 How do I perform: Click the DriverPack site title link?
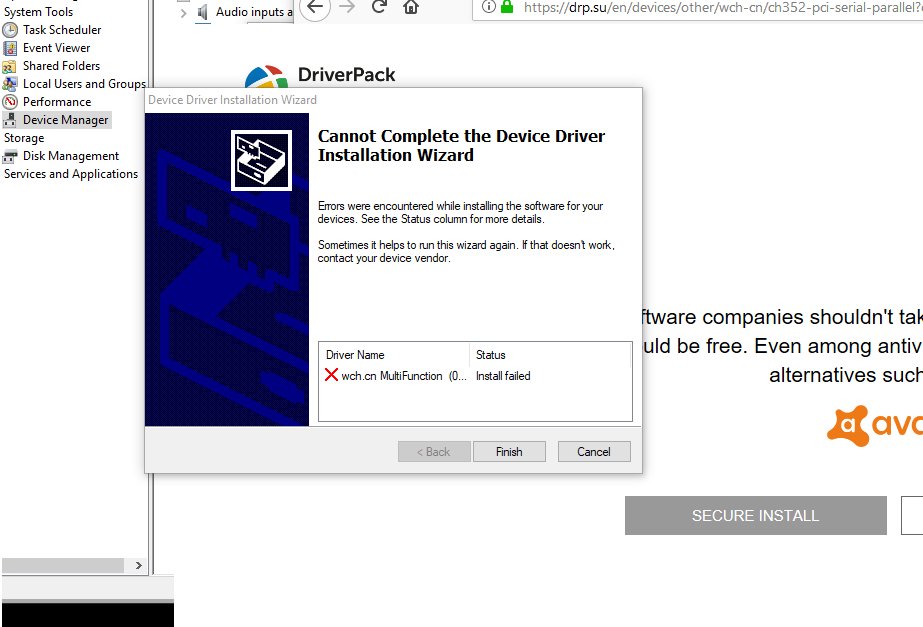coord(347,75)
